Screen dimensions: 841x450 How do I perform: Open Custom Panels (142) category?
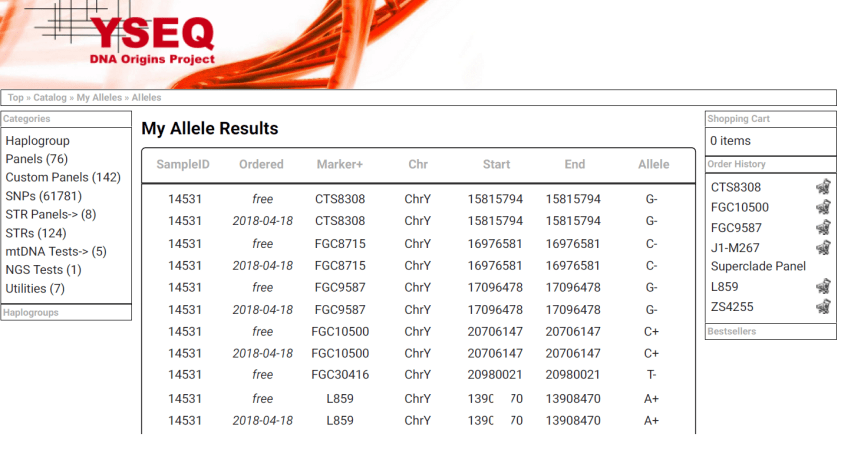point(63,177)
